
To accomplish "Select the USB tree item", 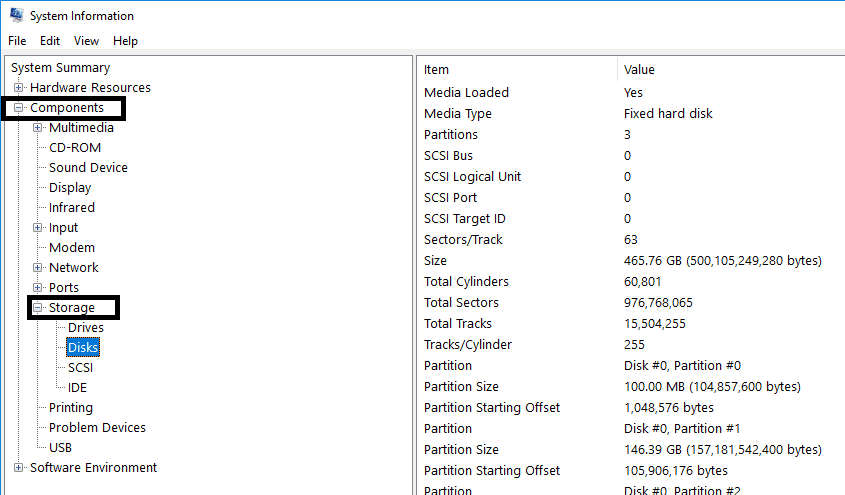I will point(60,448).
